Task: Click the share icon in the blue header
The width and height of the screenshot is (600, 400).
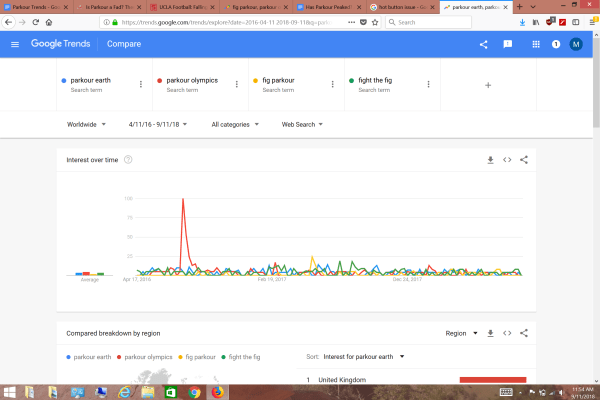Action: click(484, 44)
